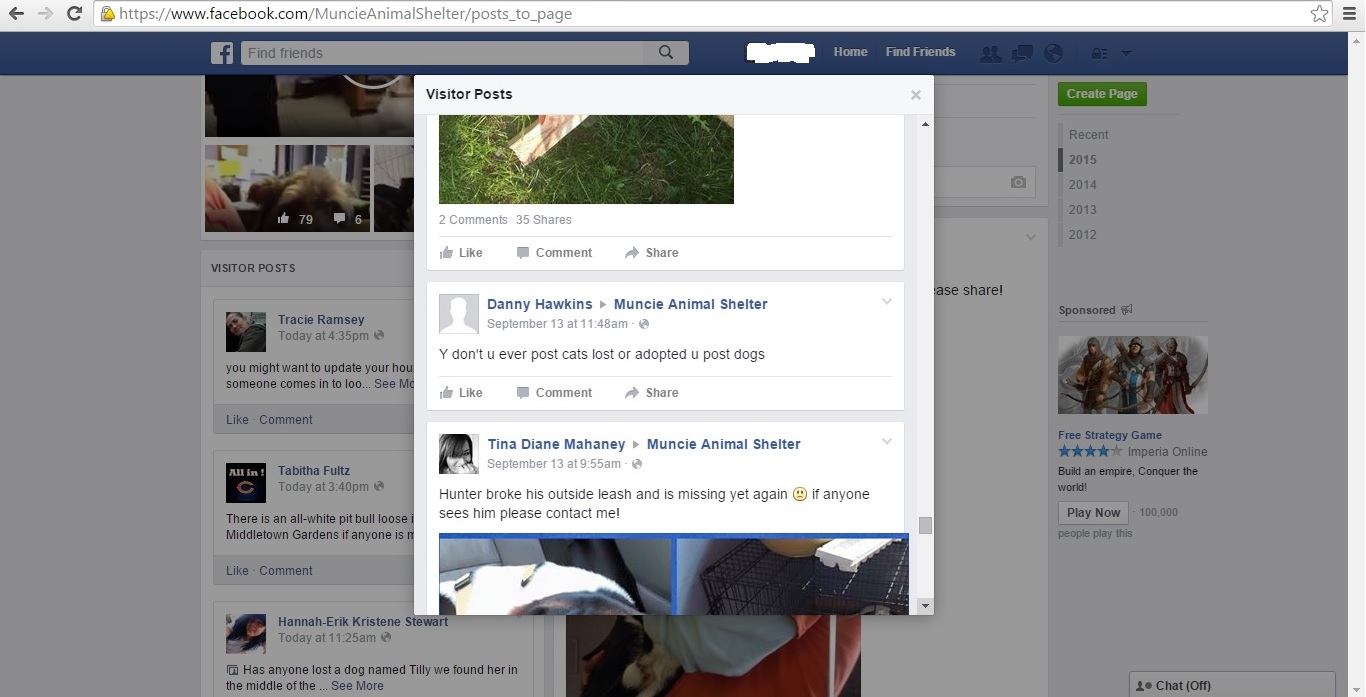Click the camera icon behind the dialog
The image size is (1366, 697).
point(1018,182)
